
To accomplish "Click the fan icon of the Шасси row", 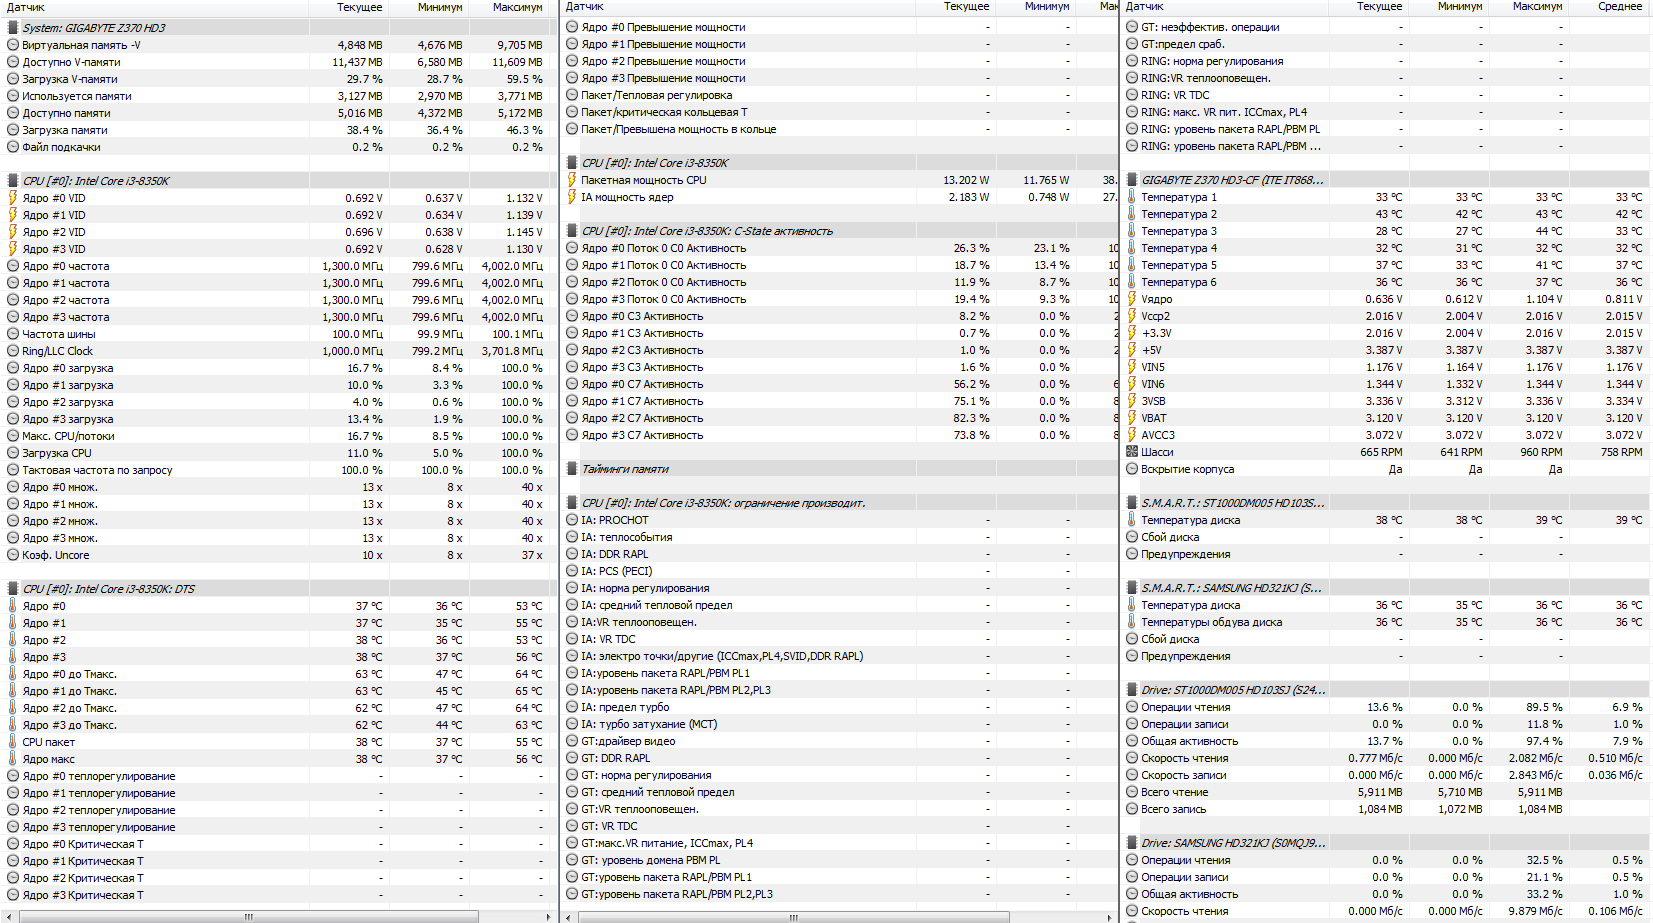I will 1132,452.
